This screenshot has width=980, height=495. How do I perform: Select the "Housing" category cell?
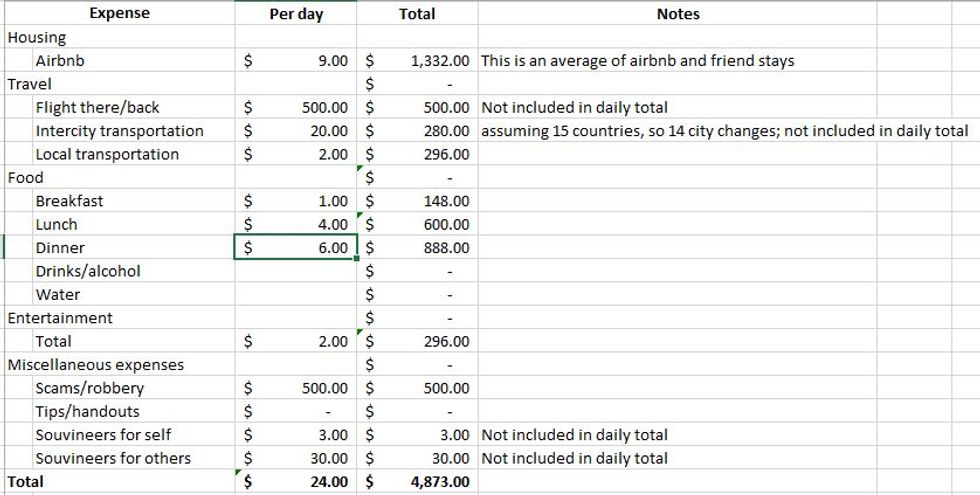click(37, 38)
